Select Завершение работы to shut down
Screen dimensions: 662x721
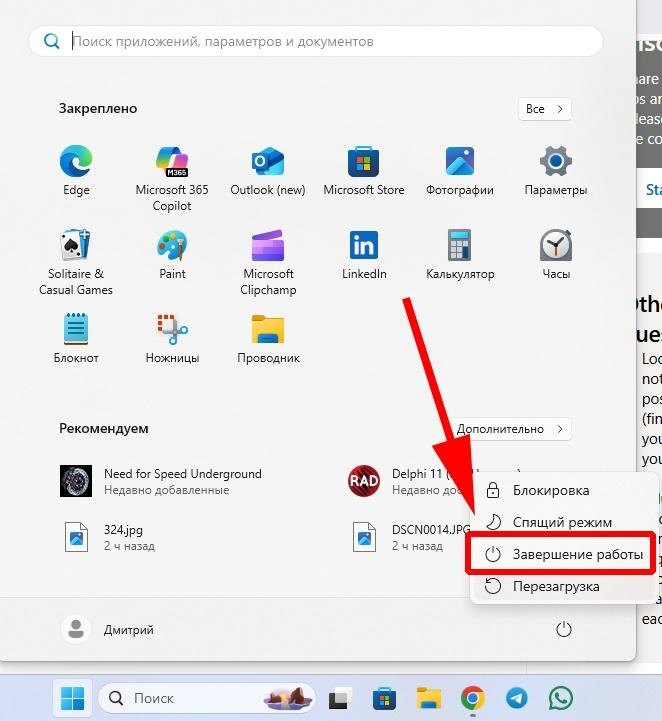563,555
